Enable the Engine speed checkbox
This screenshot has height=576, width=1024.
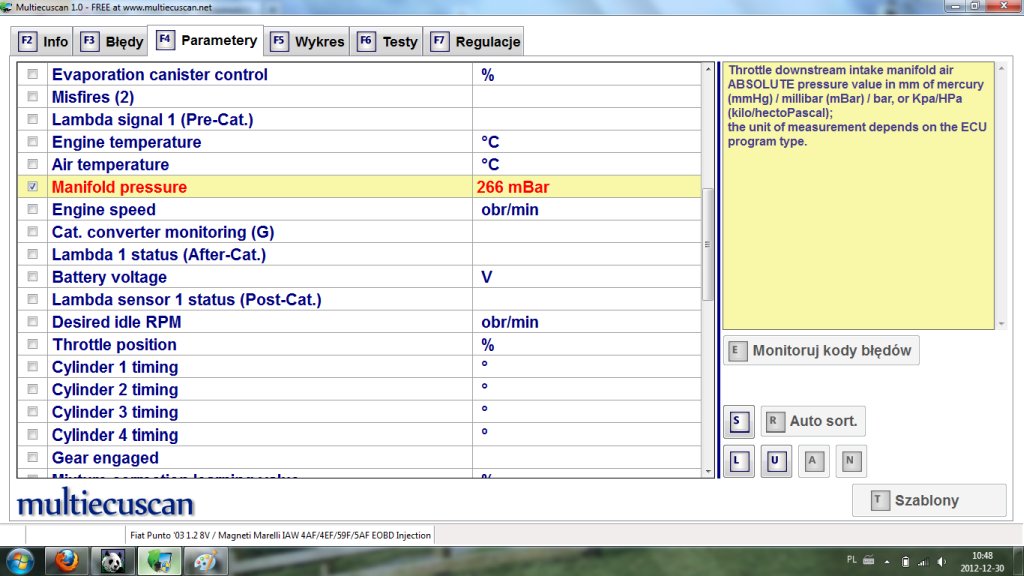33,210
